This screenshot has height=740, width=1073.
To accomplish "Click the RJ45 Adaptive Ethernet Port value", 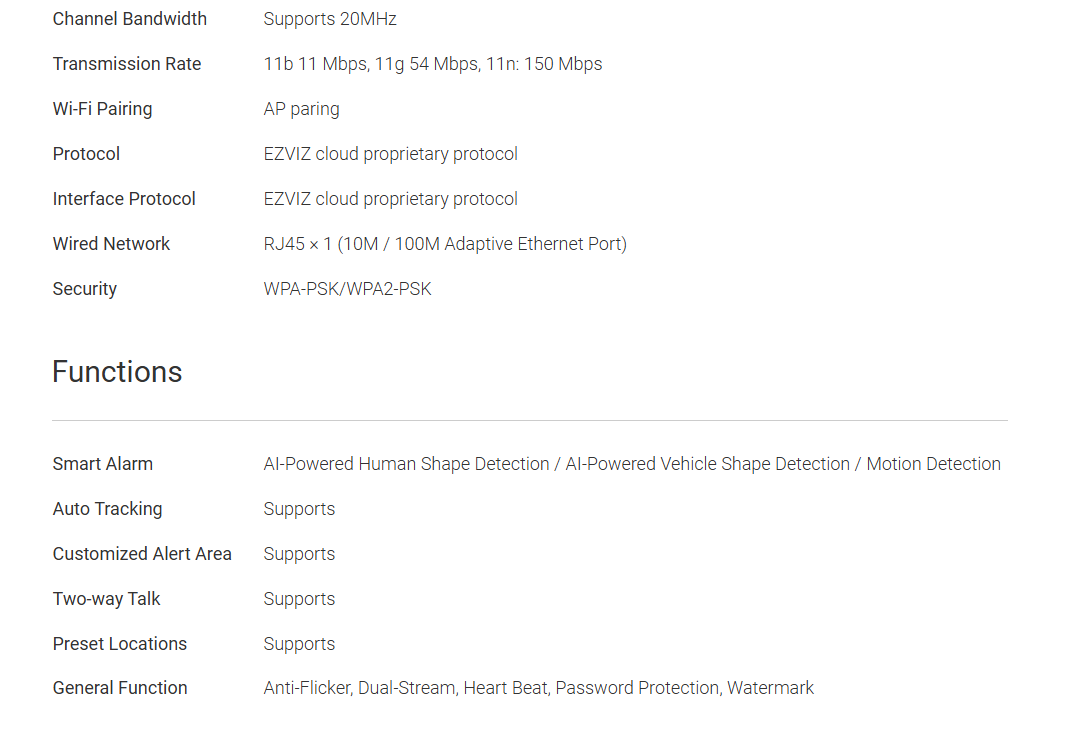I will [x=445, y=244].
